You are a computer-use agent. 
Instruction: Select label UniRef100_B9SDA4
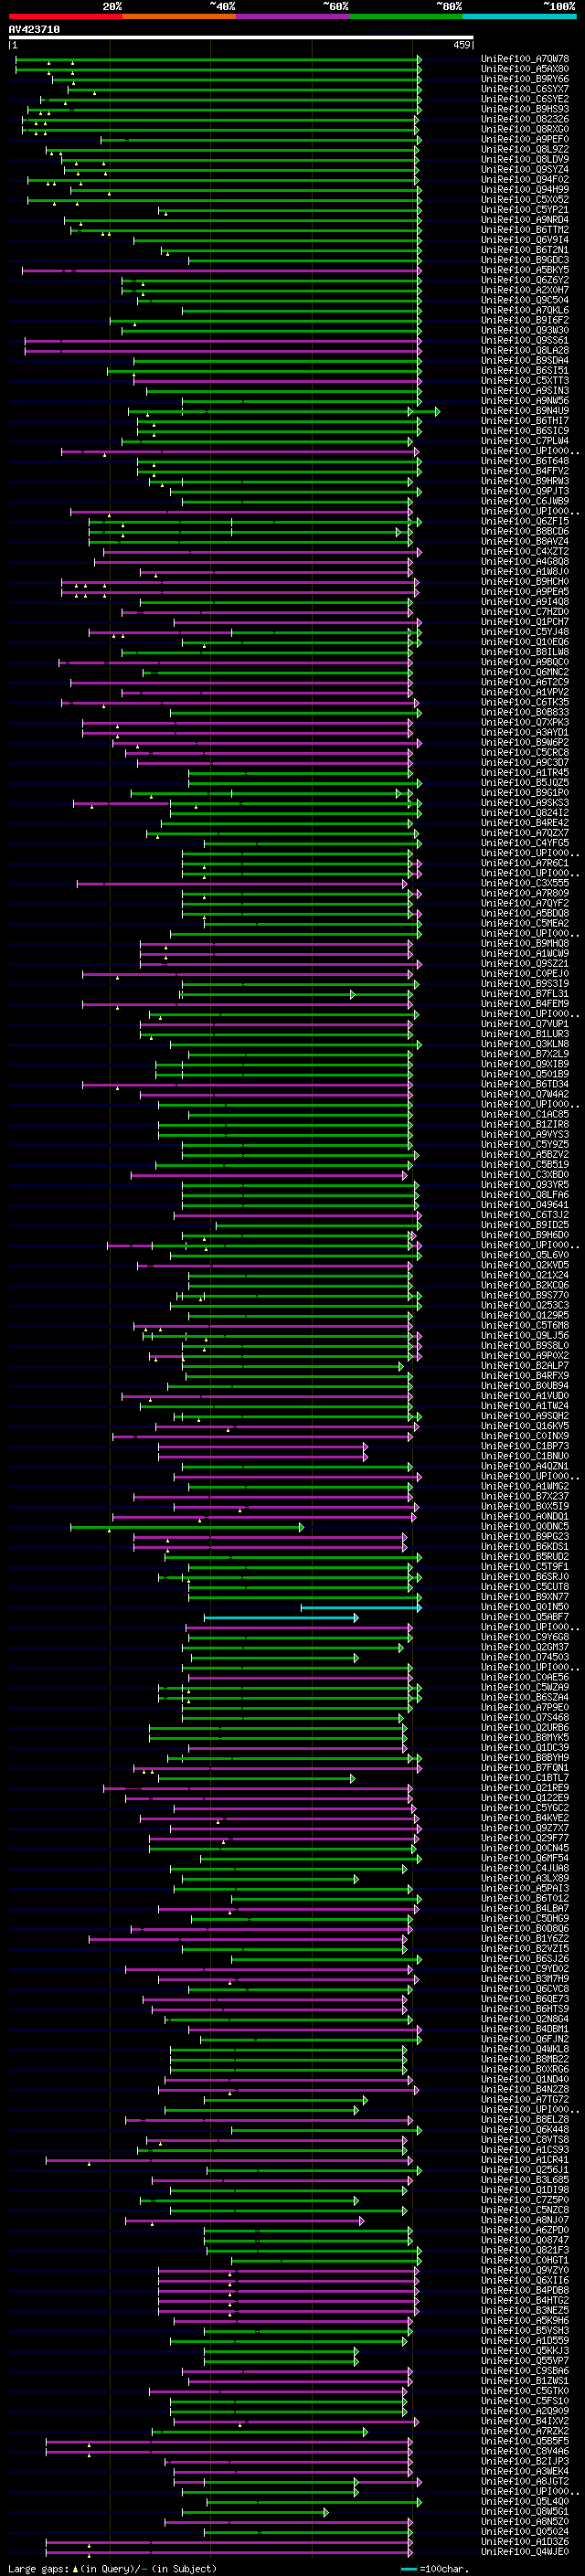525,360
